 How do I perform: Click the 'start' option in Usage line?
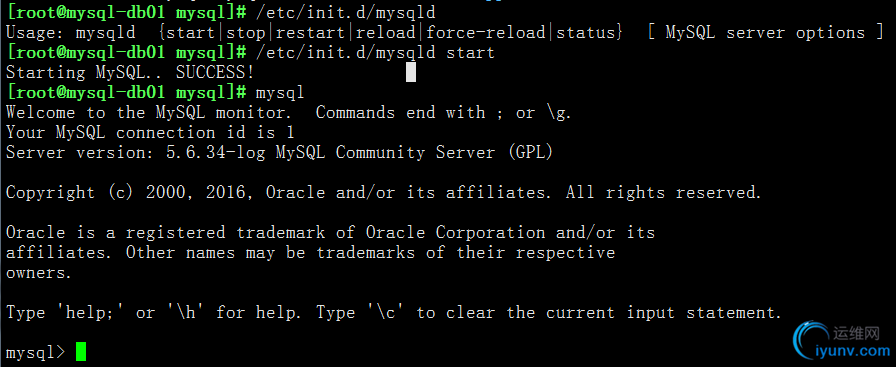point(190,33)
